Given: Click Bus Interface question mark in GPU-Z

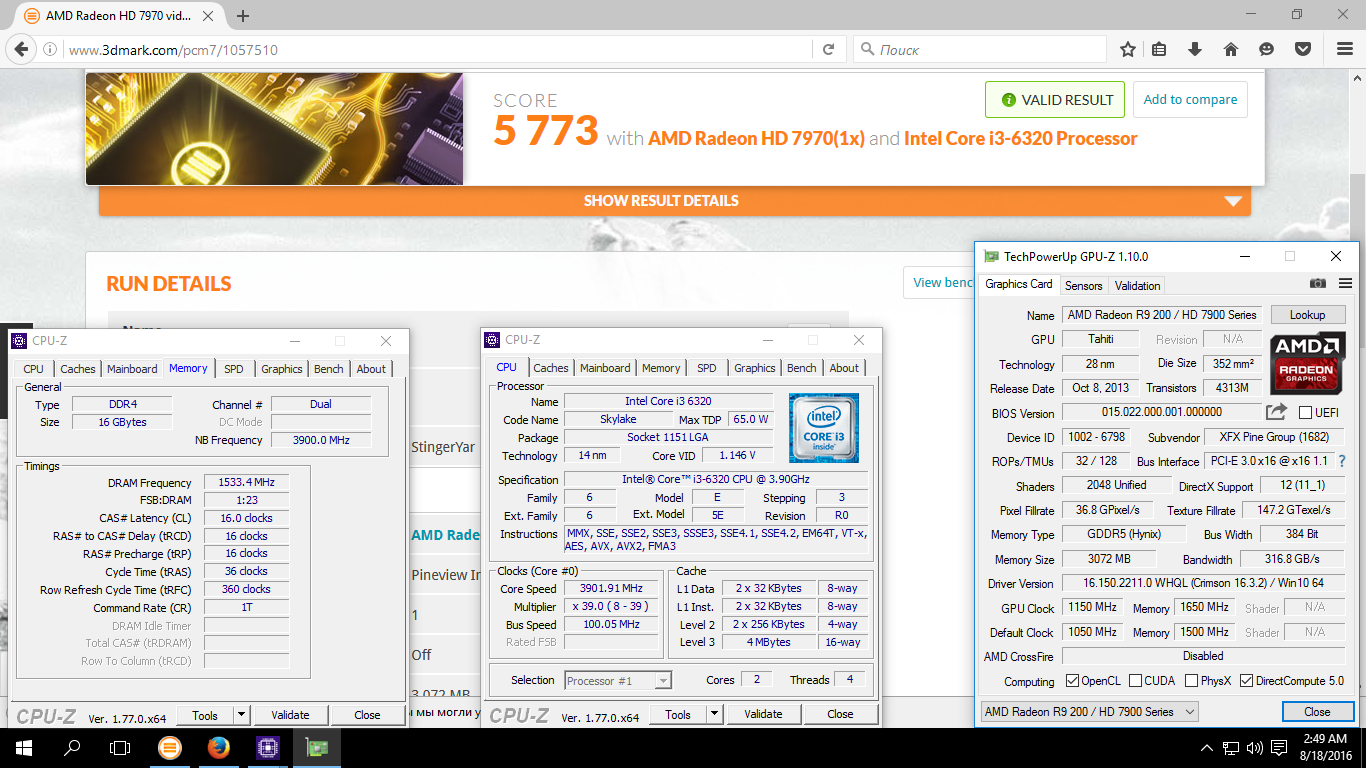Looking at the screenshot, I should point(1342,461).
